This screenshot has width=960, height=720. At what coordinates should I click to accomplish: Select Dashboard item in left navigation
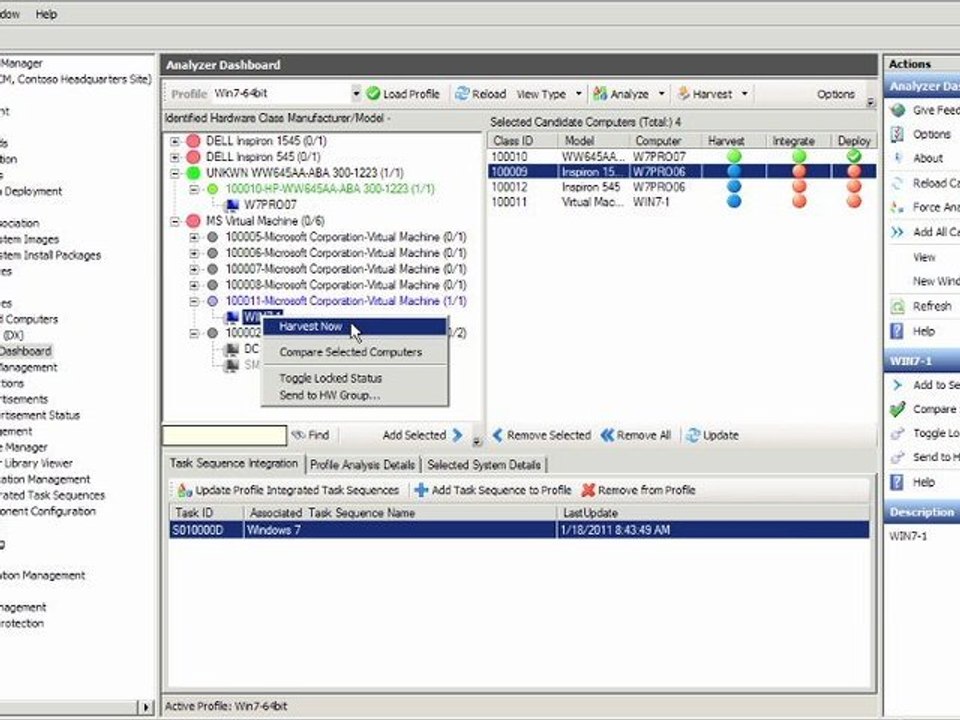pyautogui.click(x=26, y=351)
